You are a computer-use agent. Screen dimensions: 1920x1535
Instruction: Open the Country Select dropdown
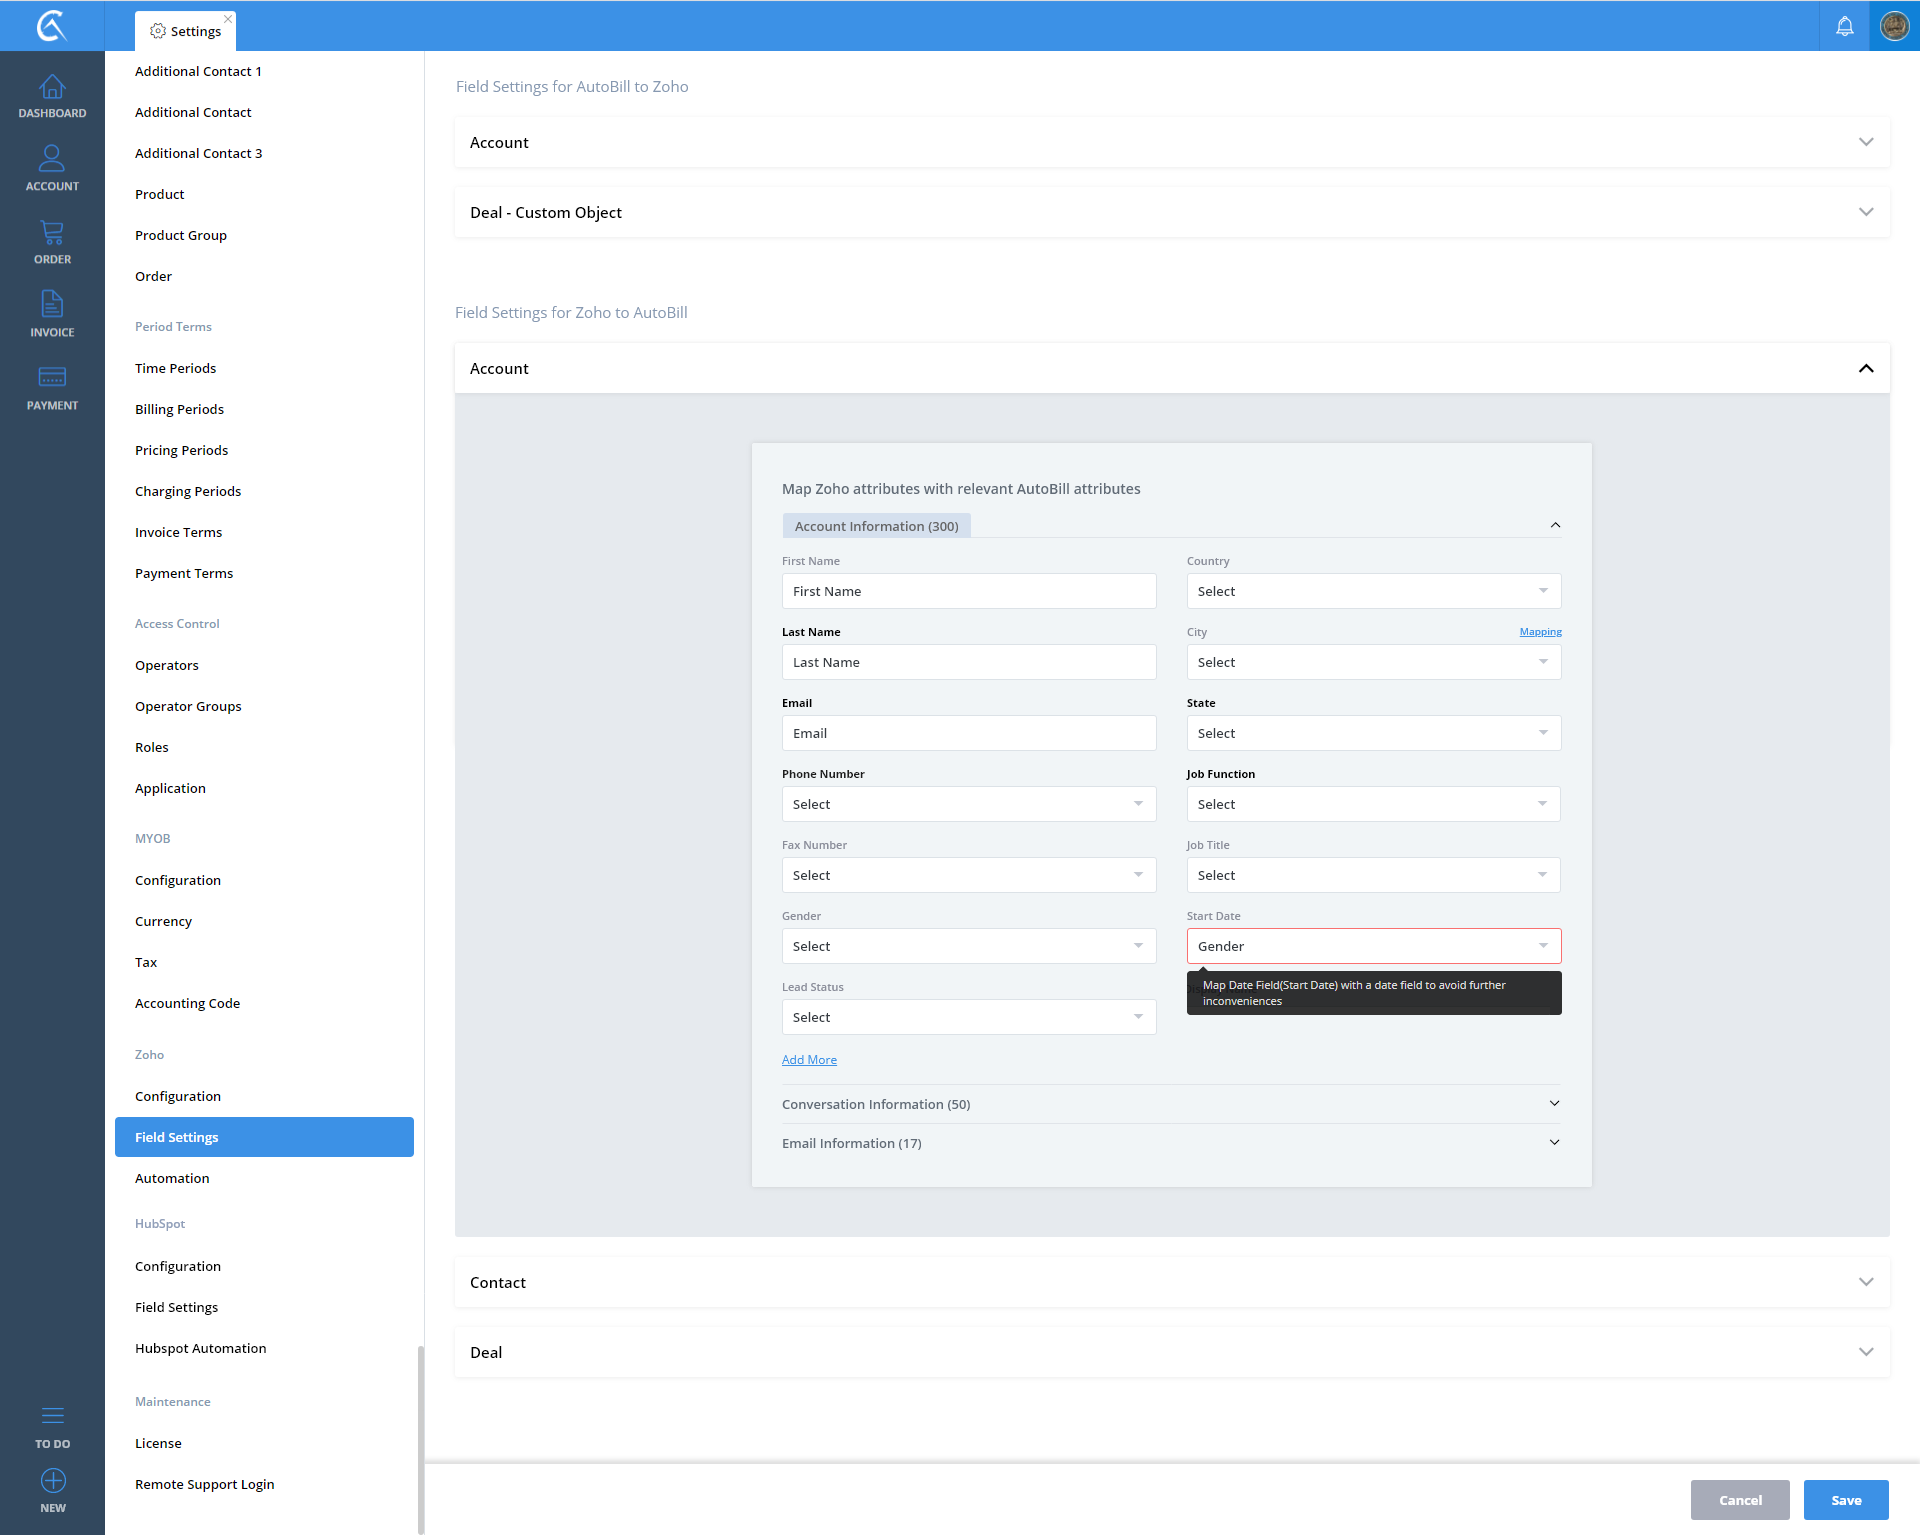[x=1373, y=591]
